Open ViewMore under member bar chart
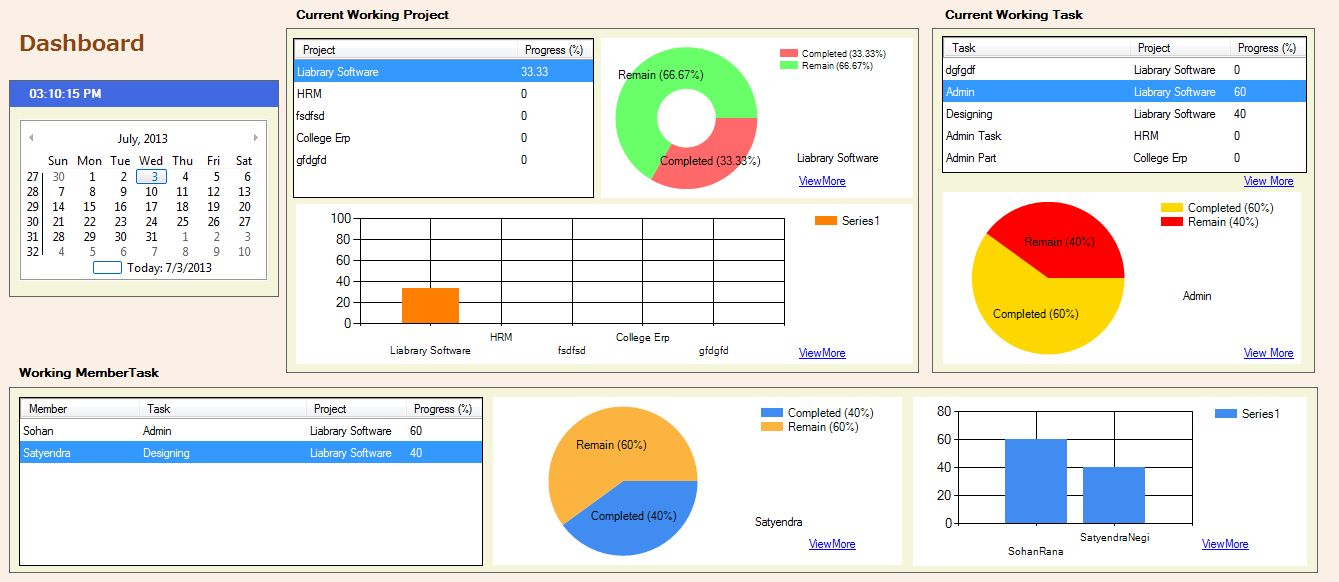Viewport: 1339px width, 582px height. (1225, 544)
